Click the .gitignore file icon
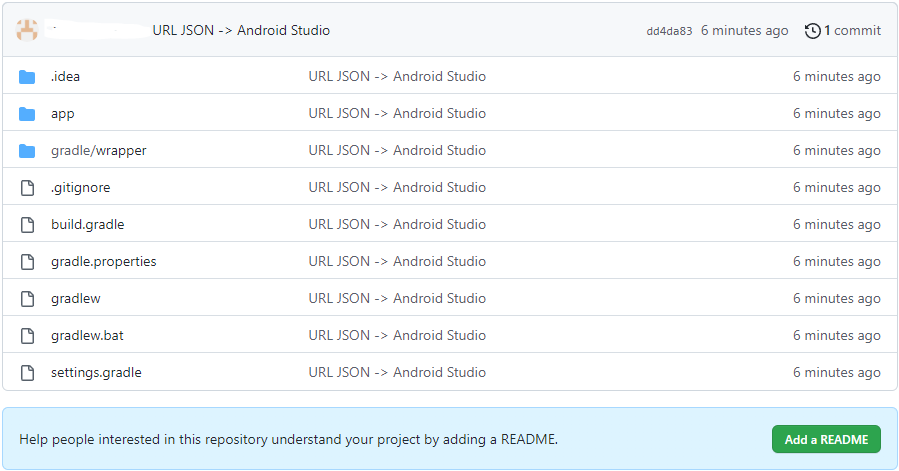The image size is (899, 471). [27, 188]
